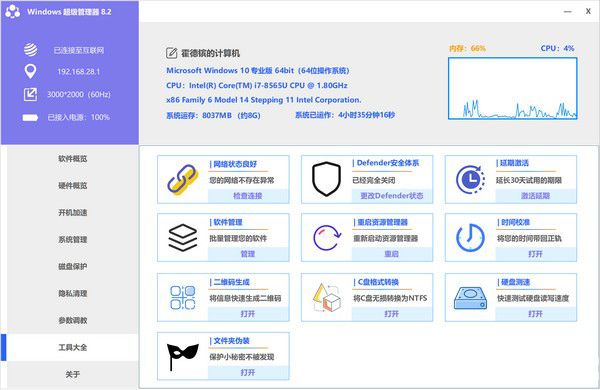Image resolution: width=600 pixels, height=390 pixels.
Task: Click the edit pencil icon beside computer name
Action: click(171, 53)
